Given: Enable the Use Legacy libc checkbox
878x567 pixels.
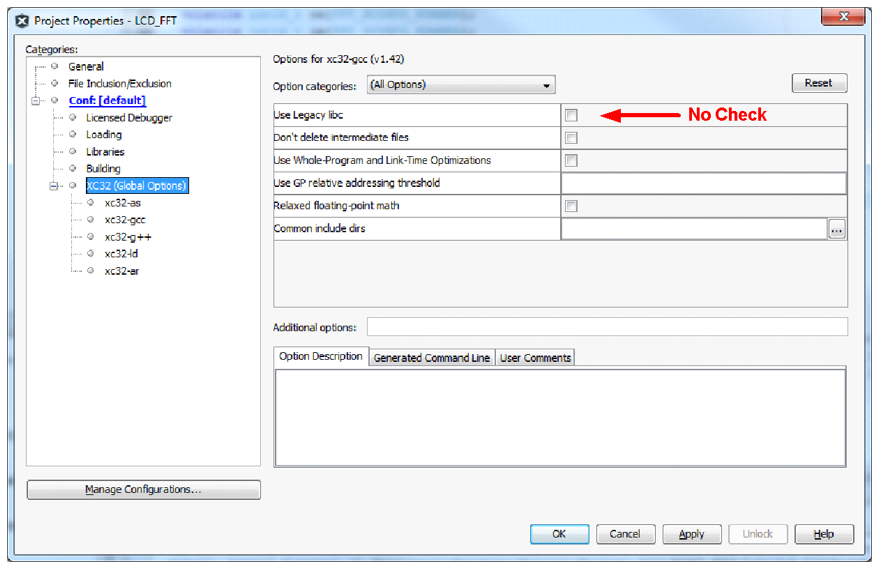Looking at the screenshot, I should [x=571, y=115].
